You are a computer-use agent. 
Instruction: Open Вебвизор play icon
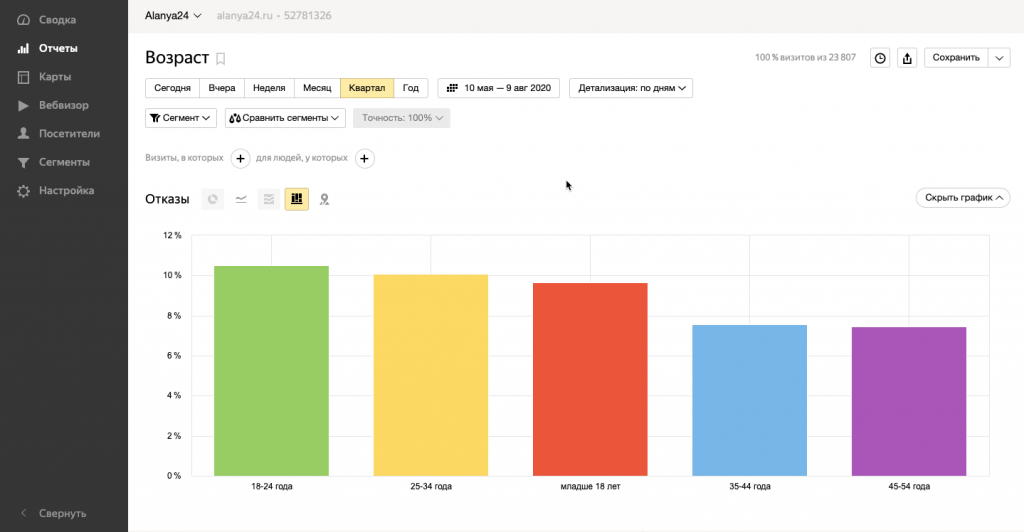click(x=23, y=105)
